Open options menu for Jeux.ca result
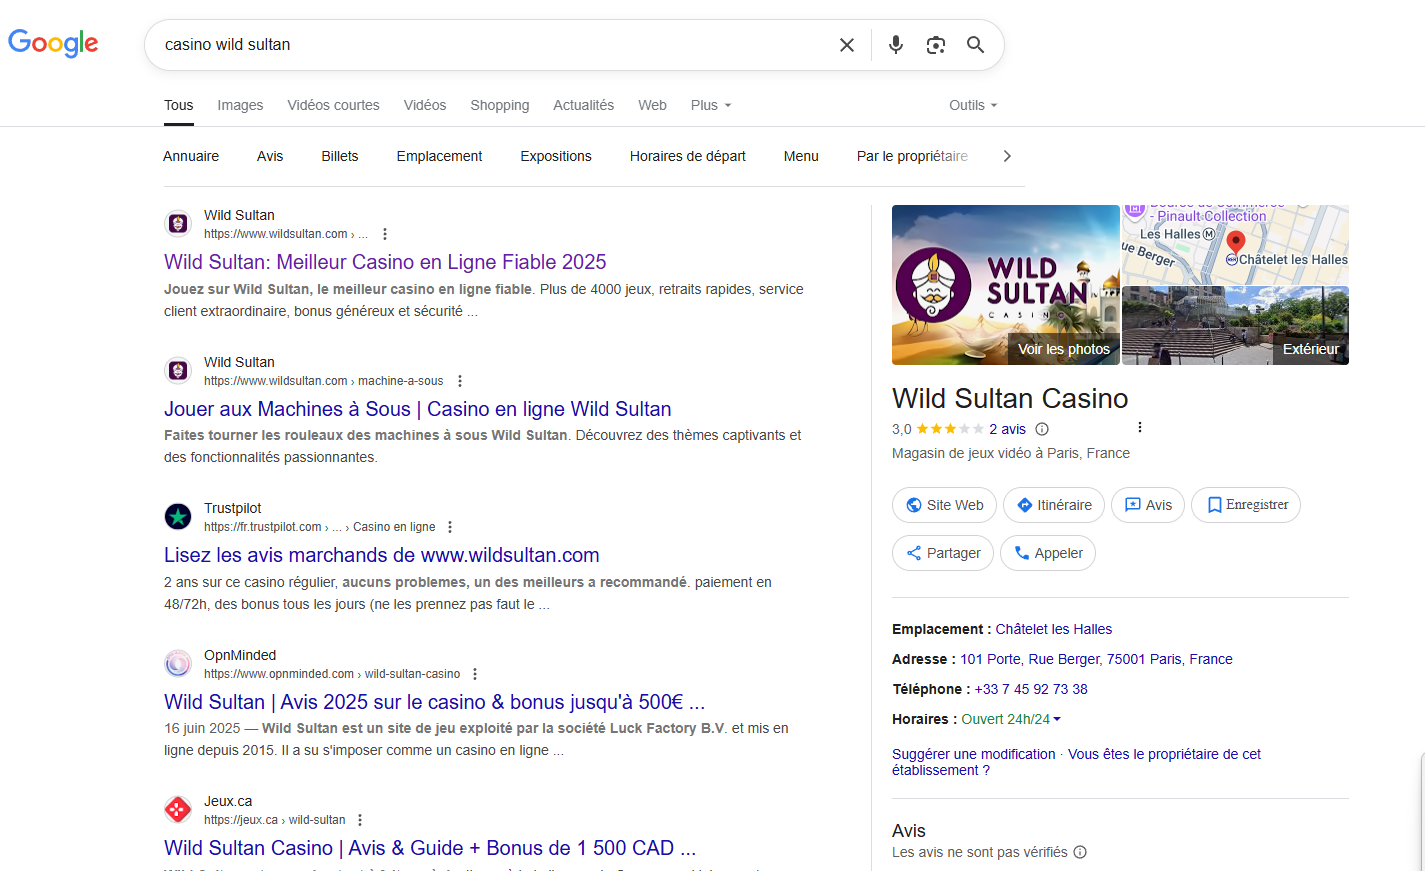Screen dimensions: 1425x871 (x=360, y=820)
